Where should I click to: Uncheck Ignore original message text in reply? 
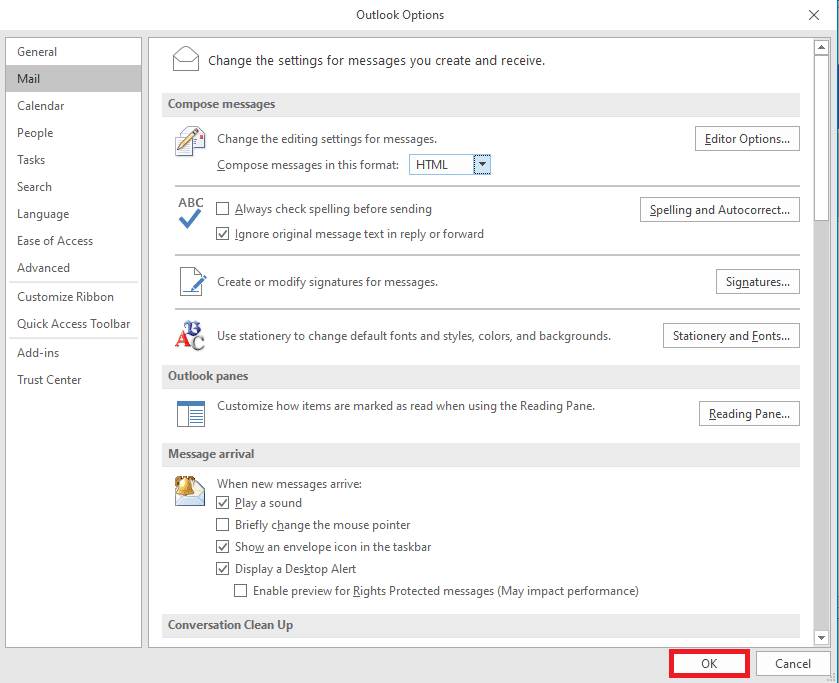point(223,234)
